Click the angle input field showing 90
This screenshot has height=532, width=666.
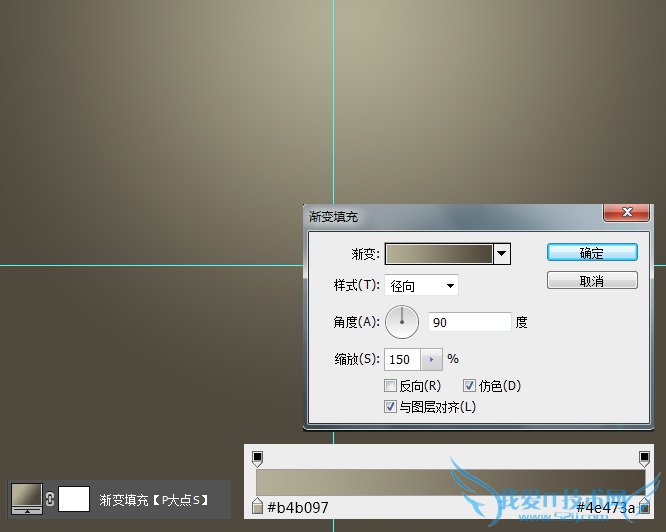click(469, 322)
